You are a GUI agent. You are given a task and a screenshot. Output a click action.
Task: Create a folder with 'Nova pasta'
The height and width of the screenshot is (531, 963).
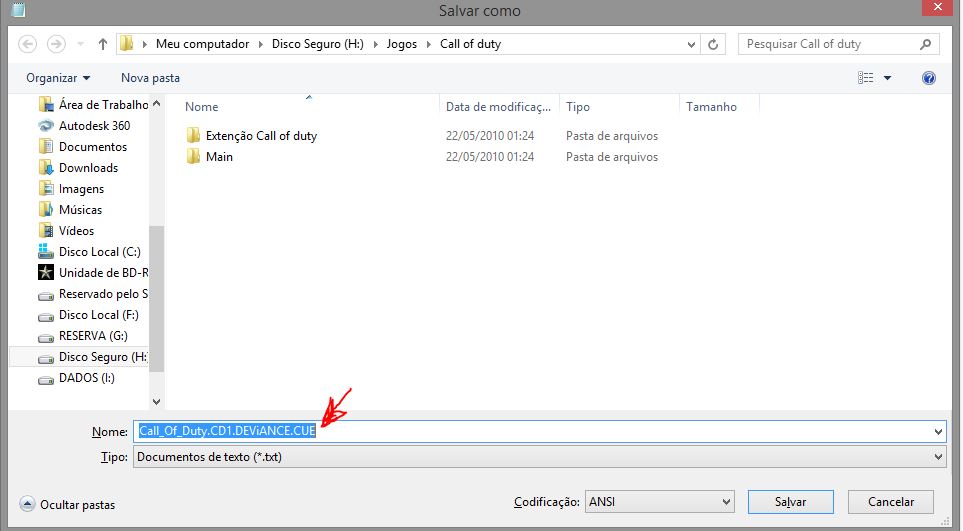click(x=150, y=78)
